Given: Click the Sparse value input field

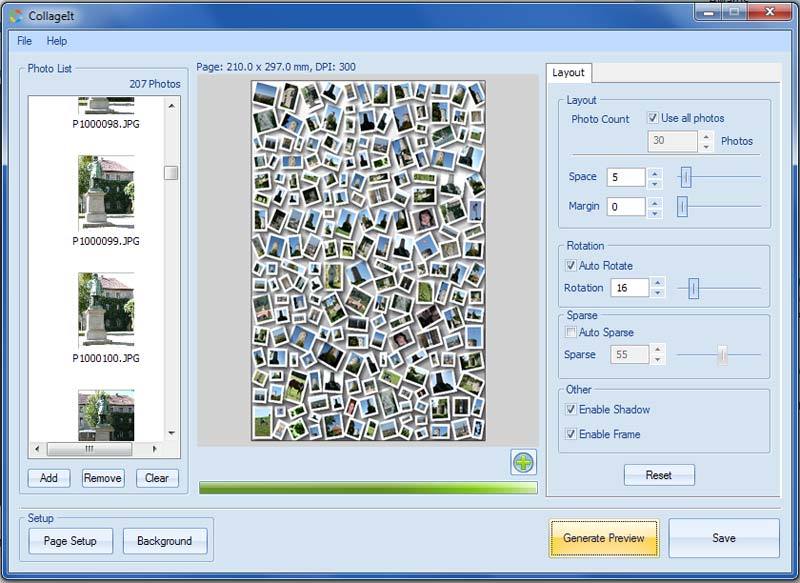Looking at the screenshot, I should coord(630,354).
